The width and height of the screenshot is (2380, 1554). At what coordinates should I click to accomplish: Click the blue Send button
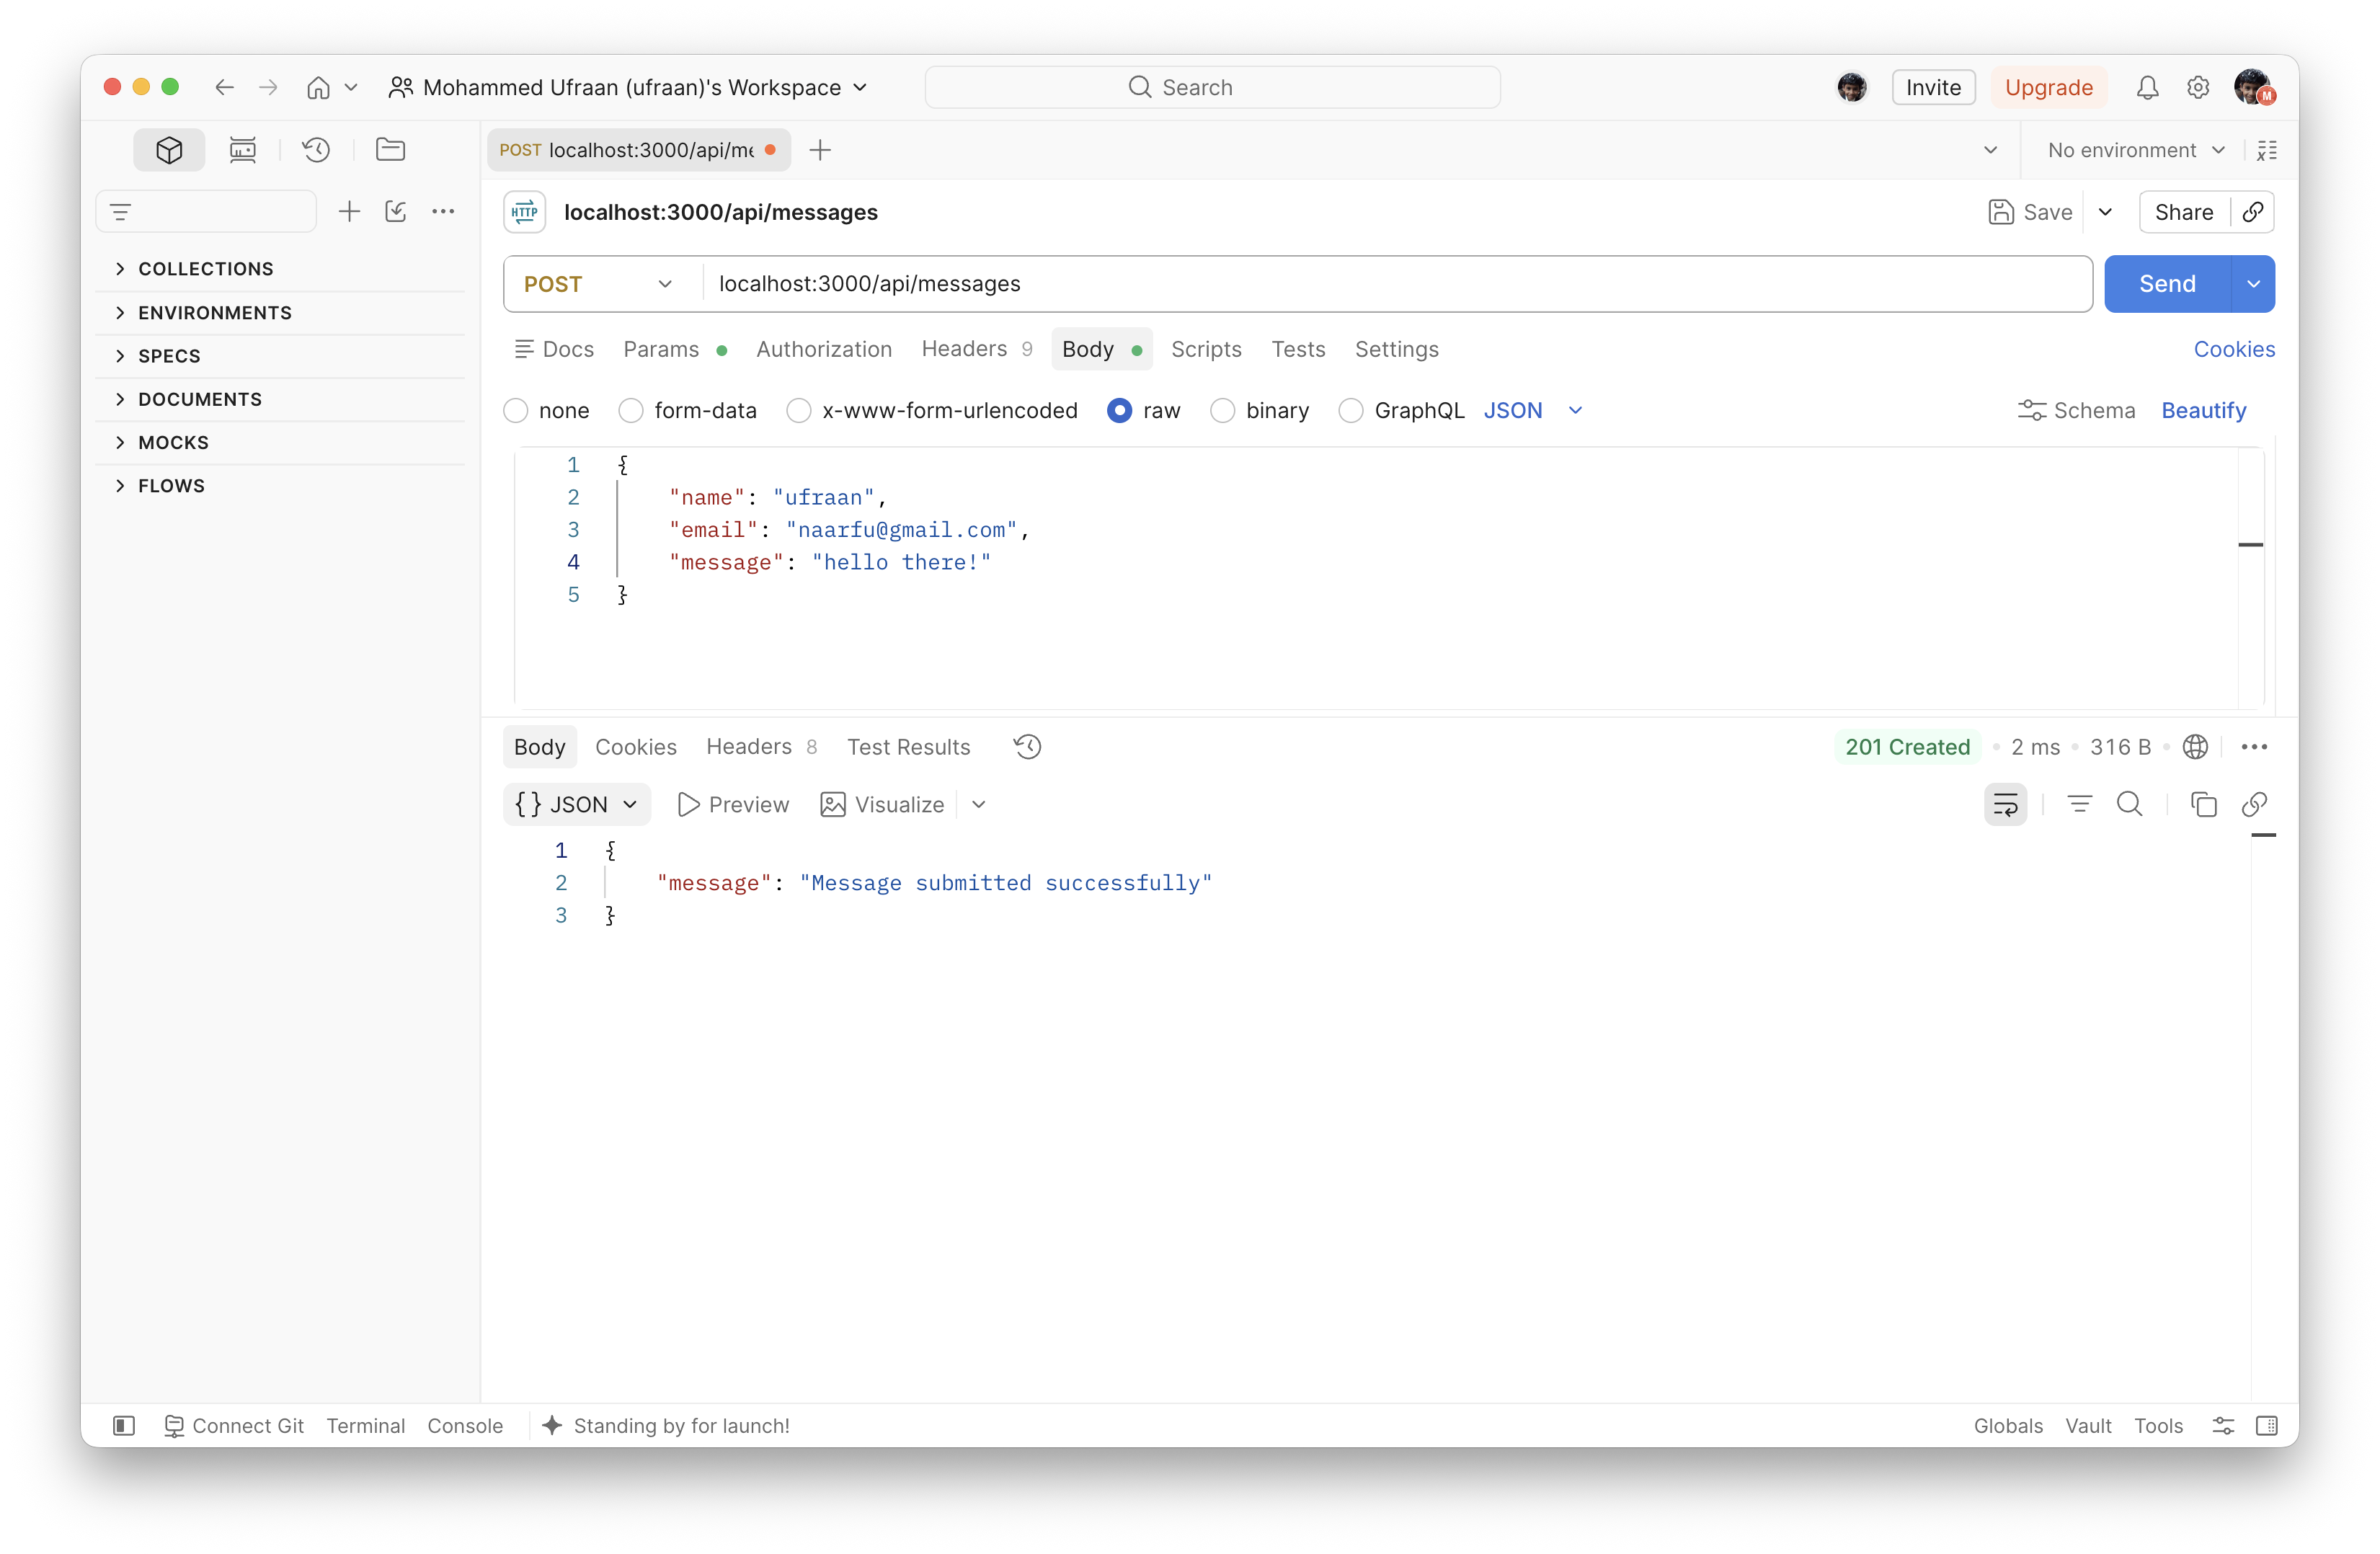pyautogui.click(x=2167, y=284)
